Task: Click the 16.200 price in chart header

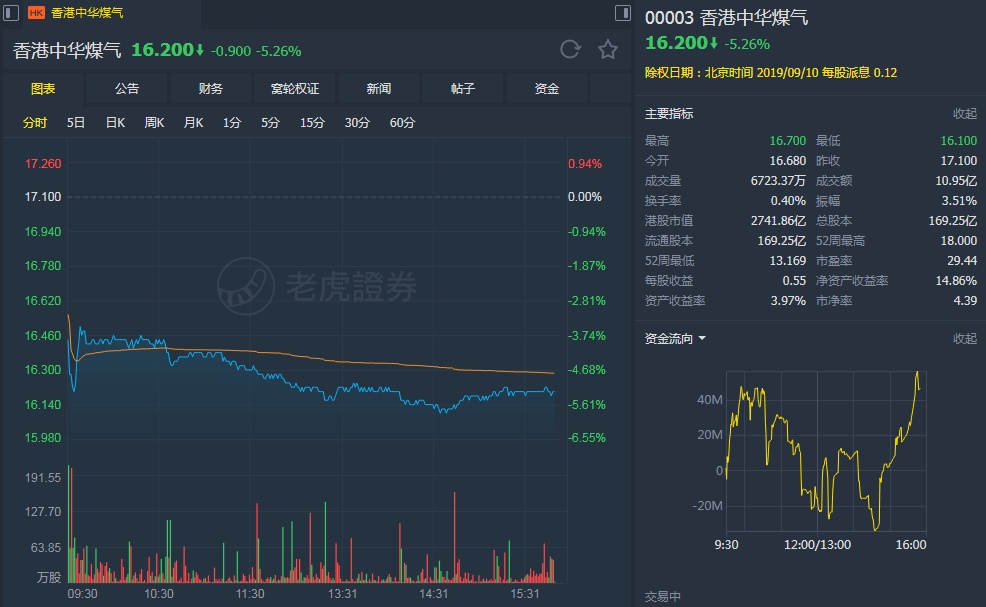Action: 162,50
